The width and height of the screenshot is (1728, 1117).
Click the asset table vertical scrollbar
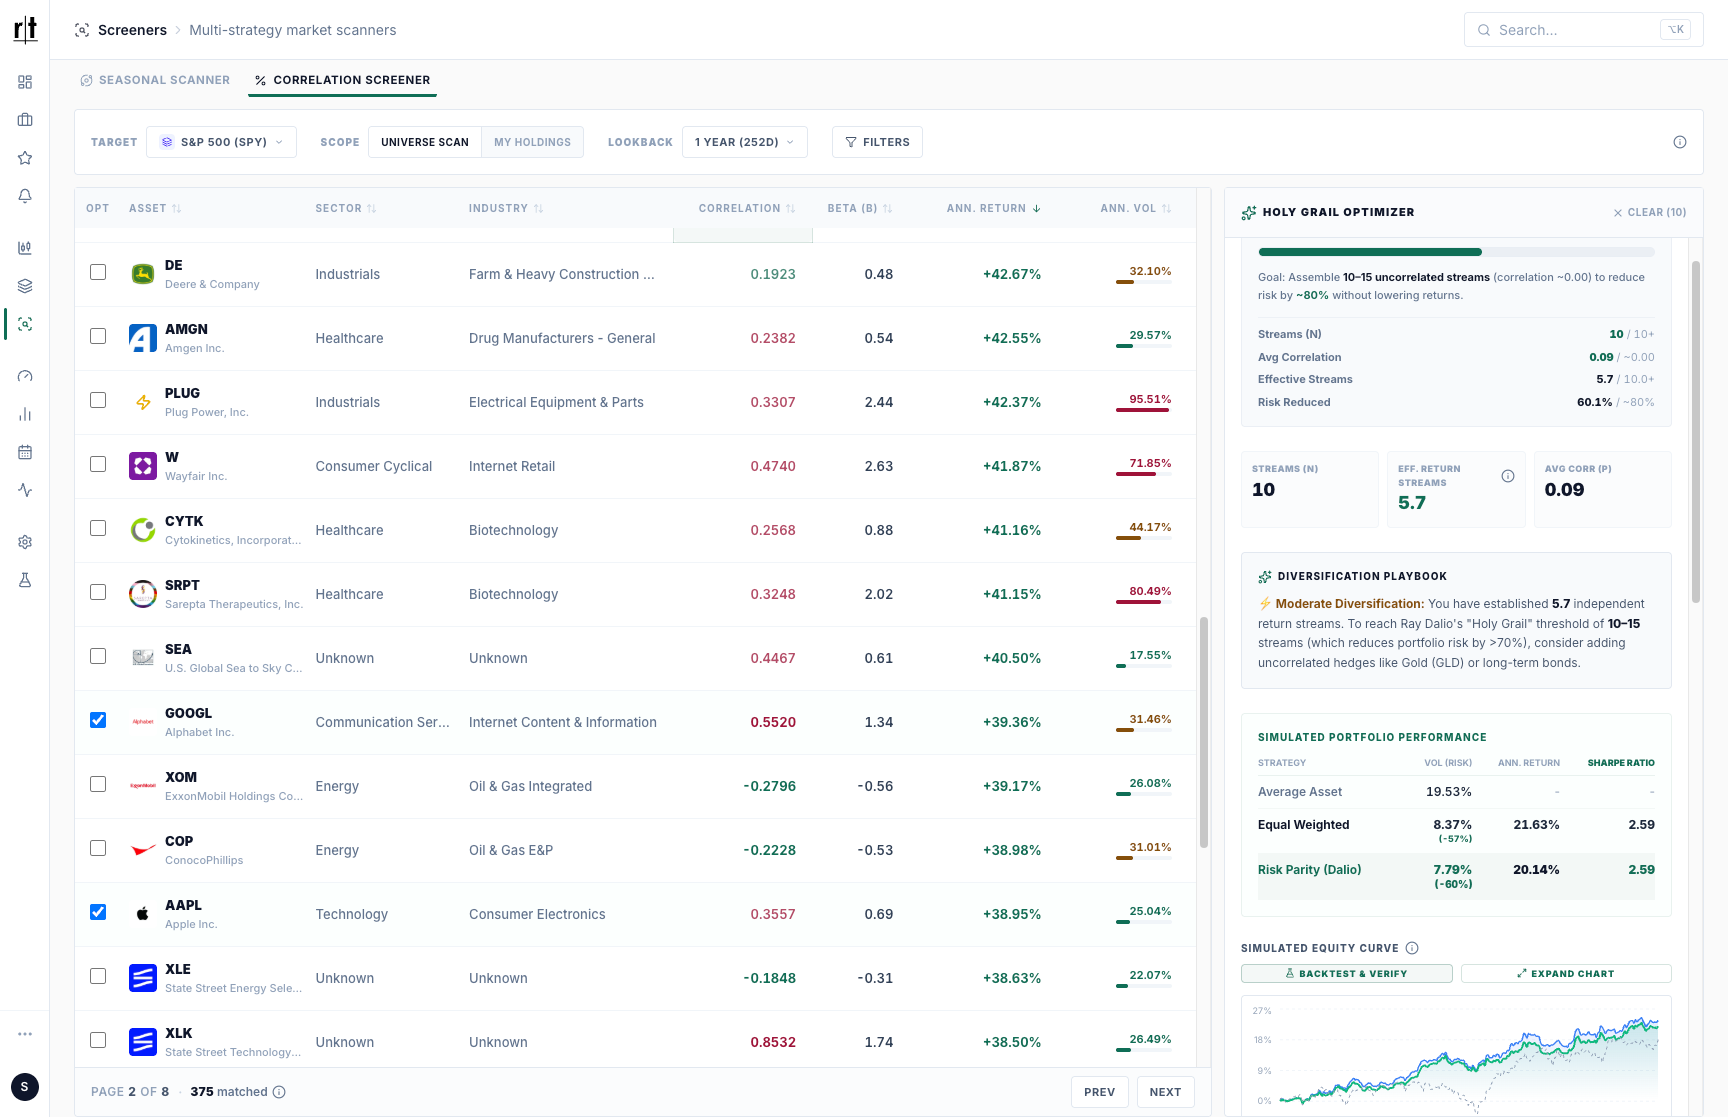[1204, 732]
